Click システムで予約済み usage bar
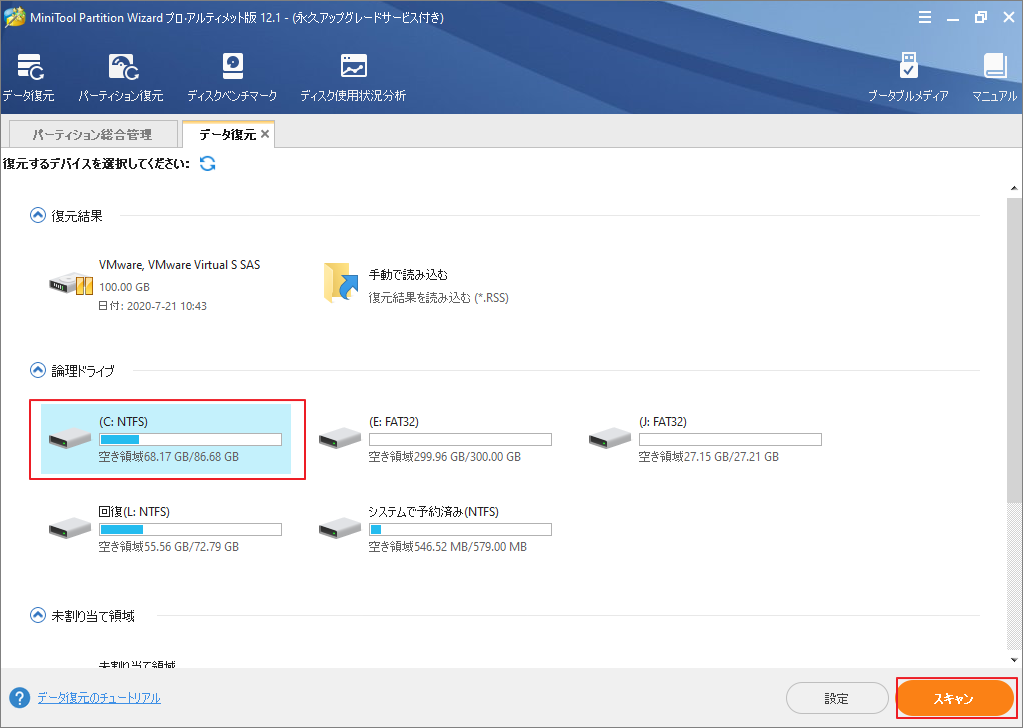Viewport: 1023px width, 728px height. click(x=461, y=530)
